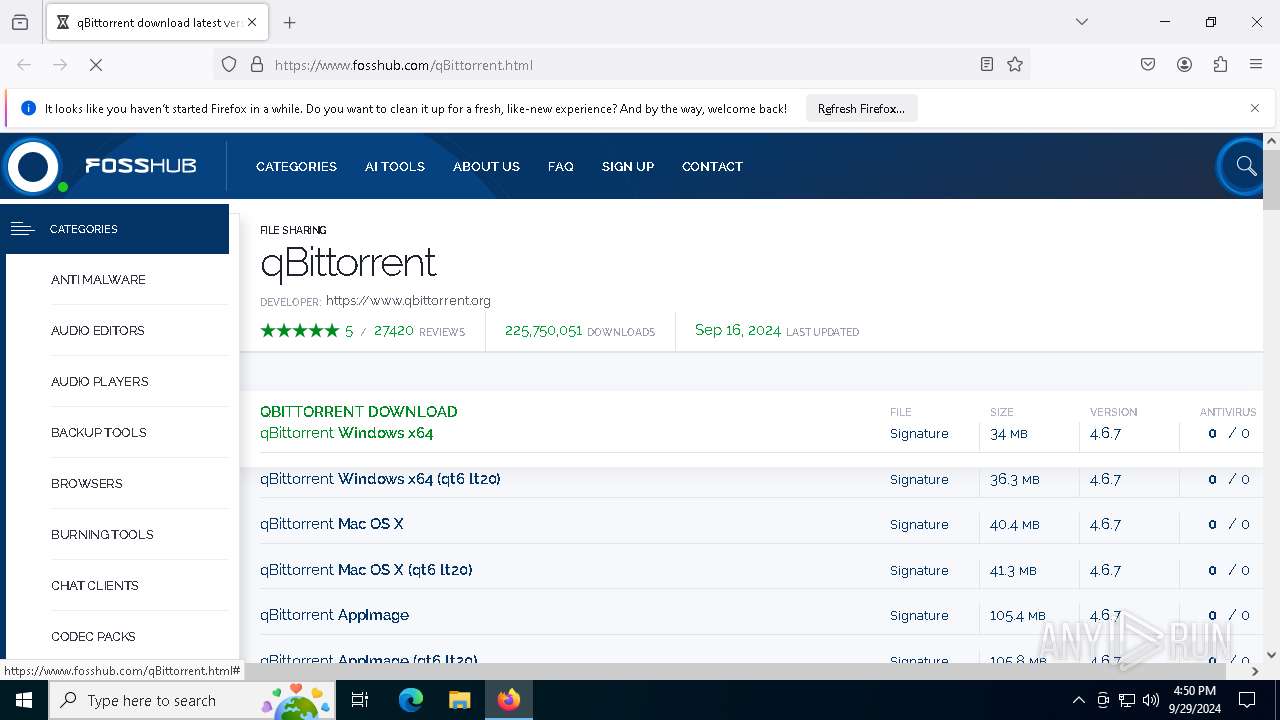Select Backup Tools category

click(x=99, y=433)
